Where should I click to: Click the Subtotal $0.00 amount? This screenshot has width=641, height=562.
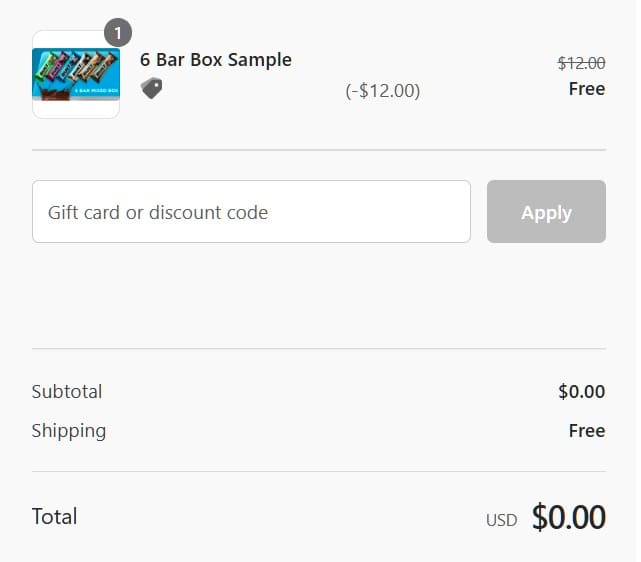click(581, 392)
